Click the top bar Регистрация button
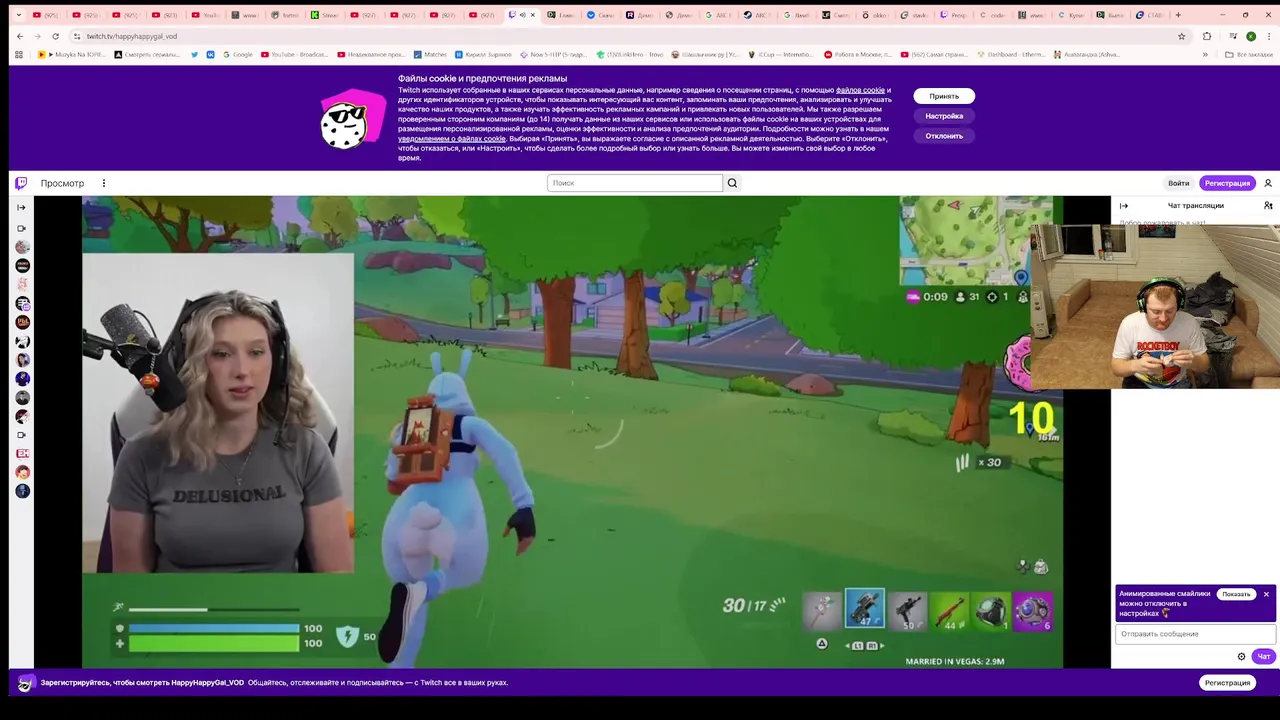Viewport: 1280px width, 720px height. click(x=1227, y=183)
